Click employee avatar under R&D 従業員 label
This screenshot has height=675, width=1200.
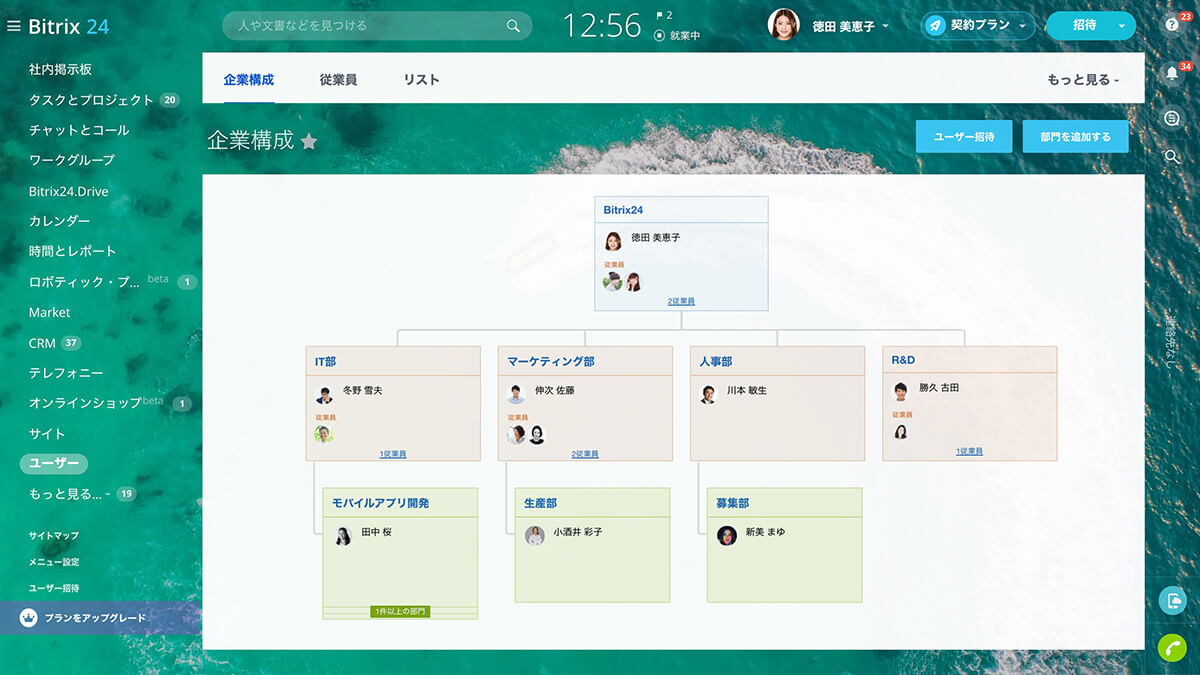(900, 432)
